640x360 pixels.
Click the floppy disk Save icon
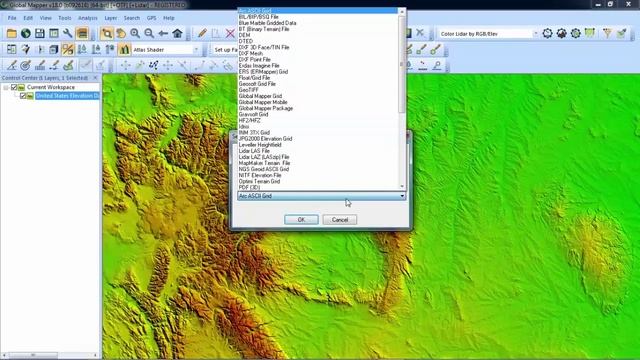coord(40,33)
